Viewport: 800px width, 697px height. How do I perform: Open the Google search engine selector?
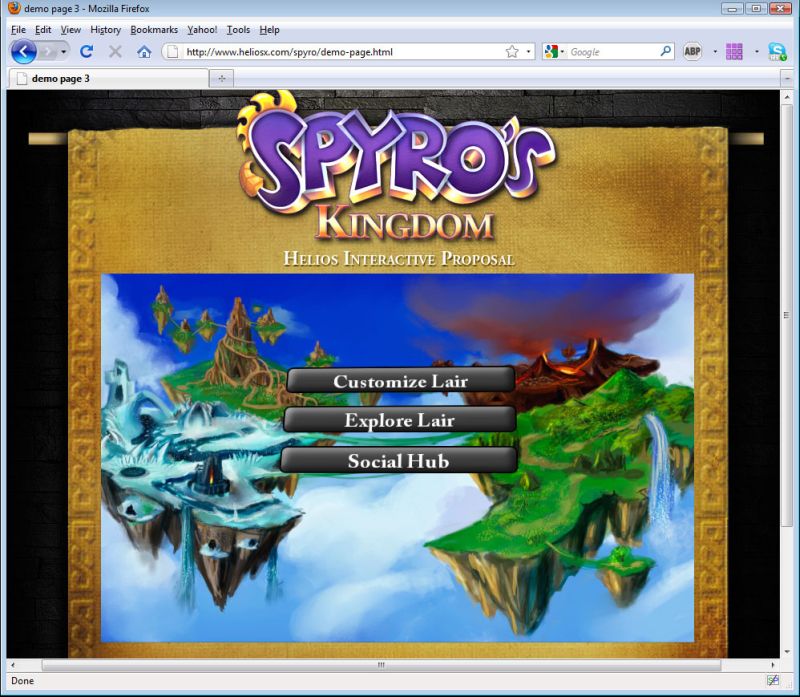click(554, 52)
